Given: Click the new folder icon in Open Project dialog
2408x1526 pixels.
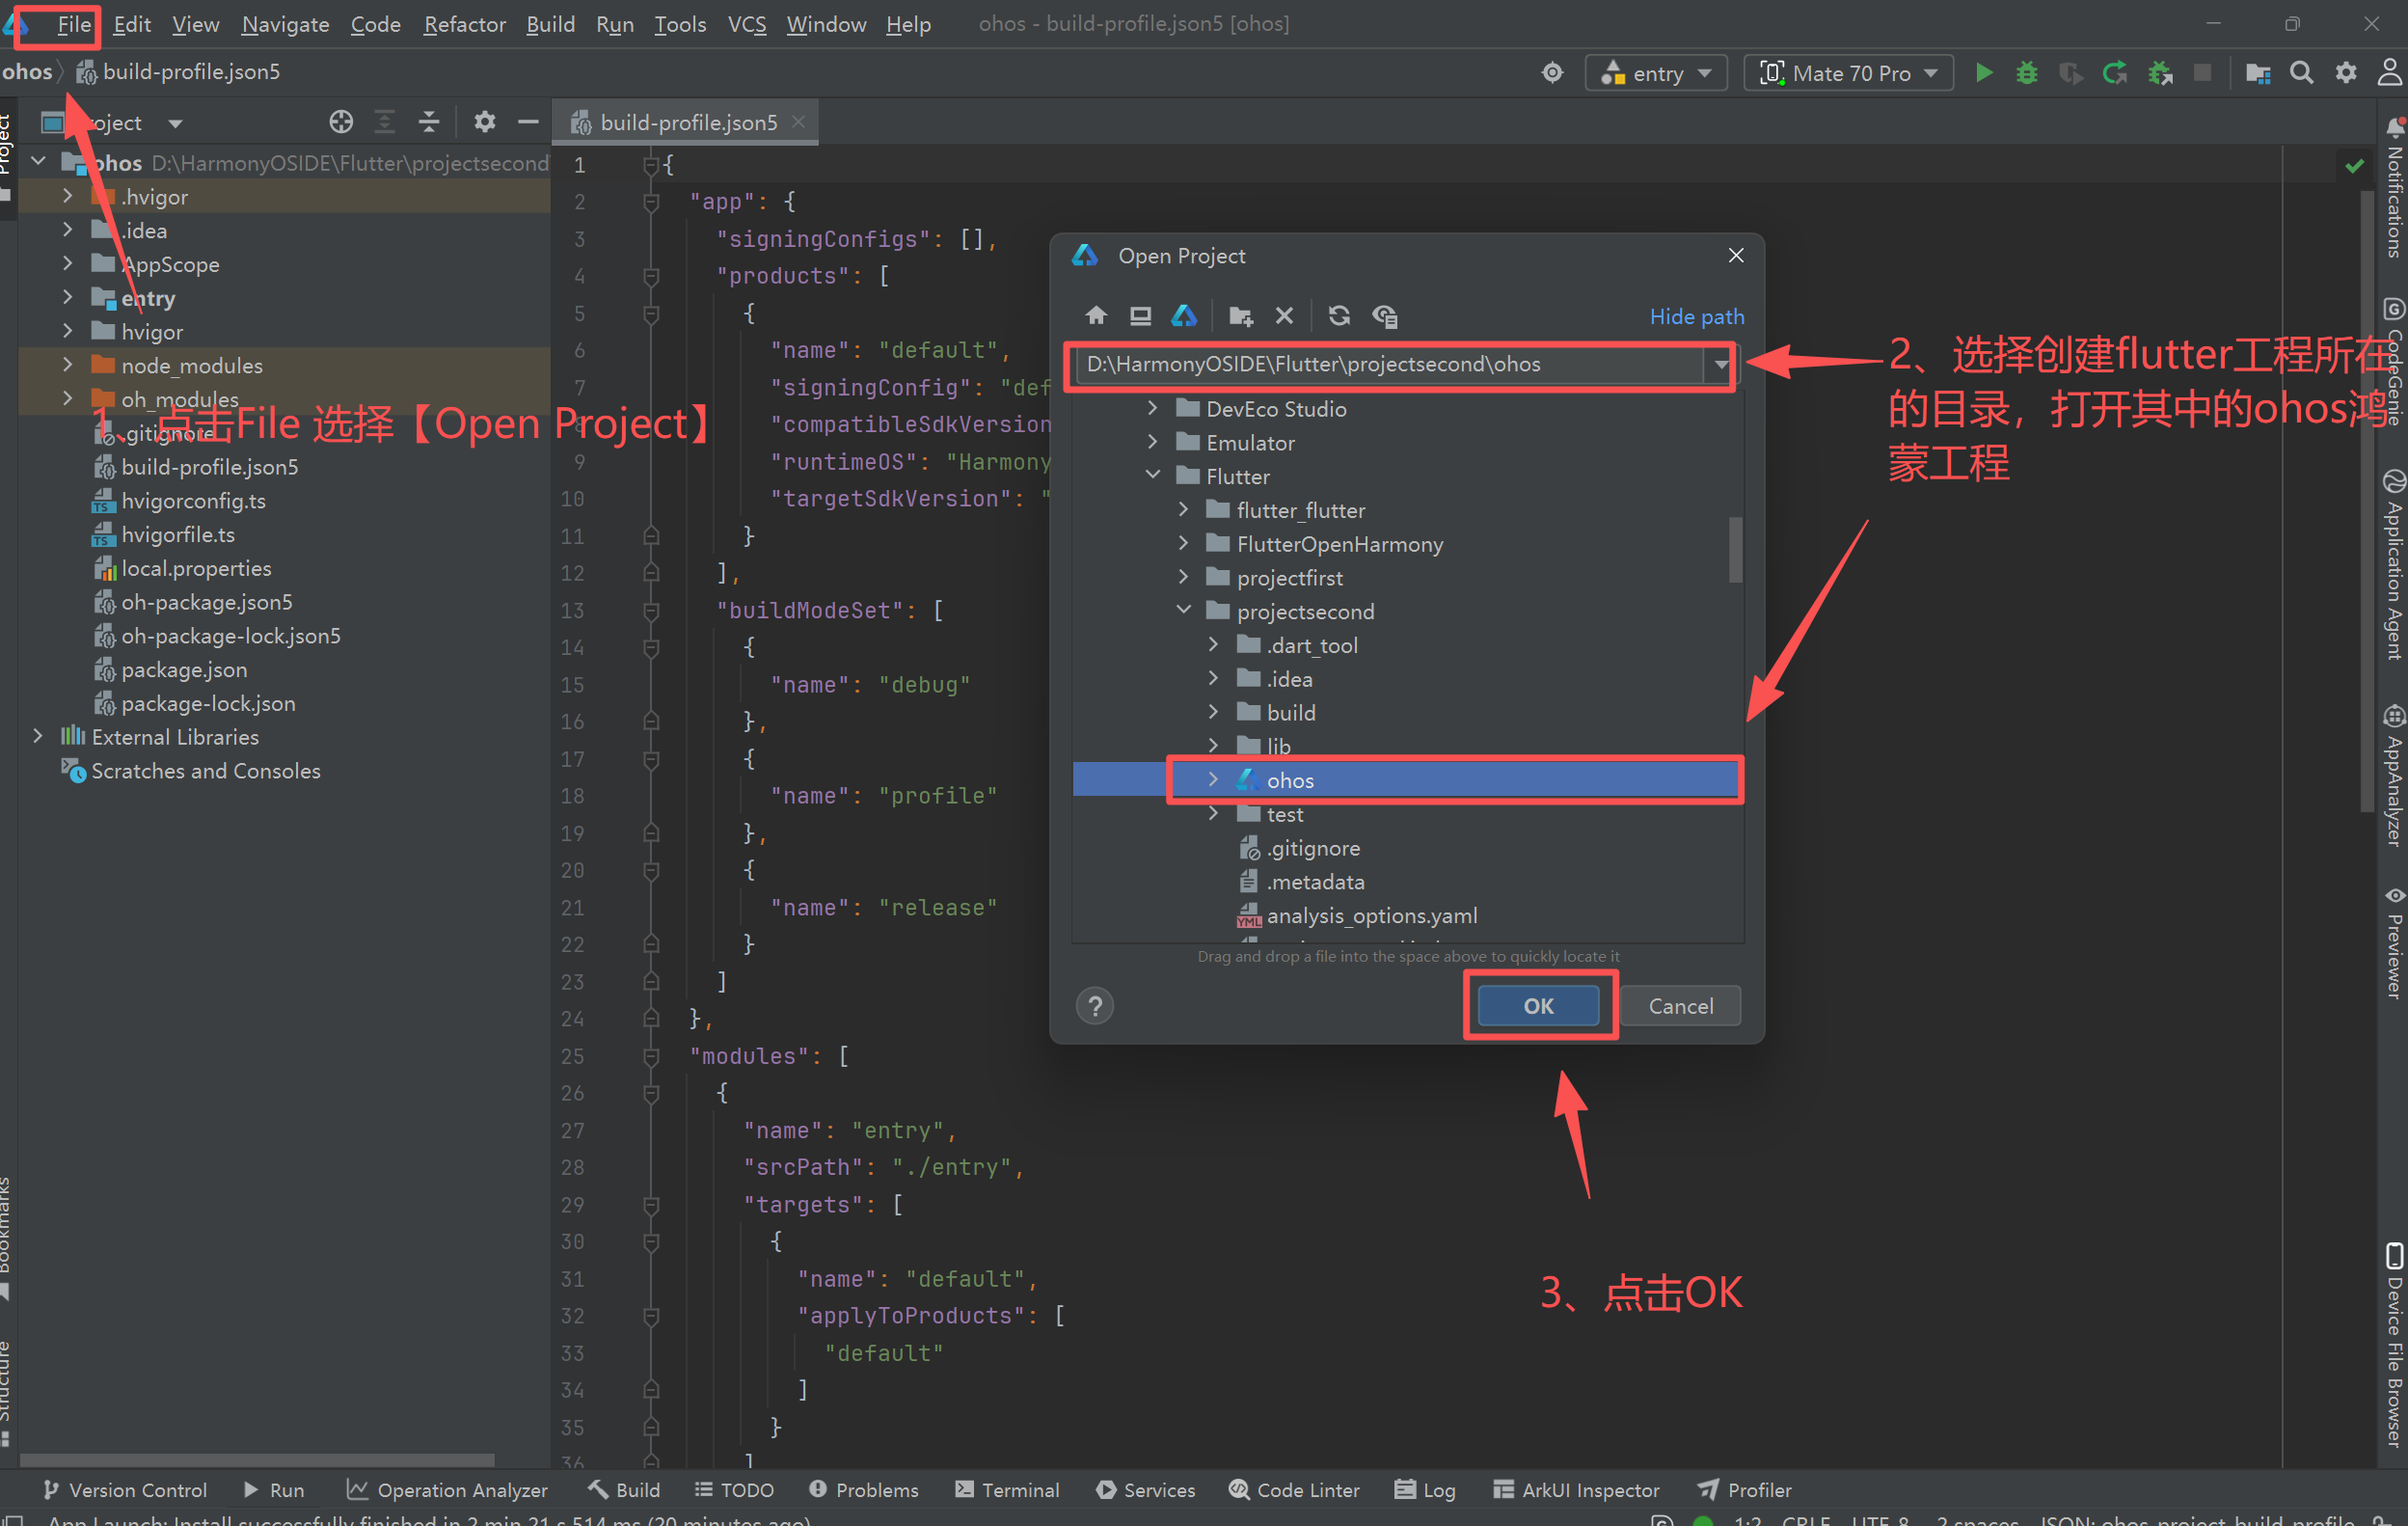Looking at the screenshot, I should 1240,316.
